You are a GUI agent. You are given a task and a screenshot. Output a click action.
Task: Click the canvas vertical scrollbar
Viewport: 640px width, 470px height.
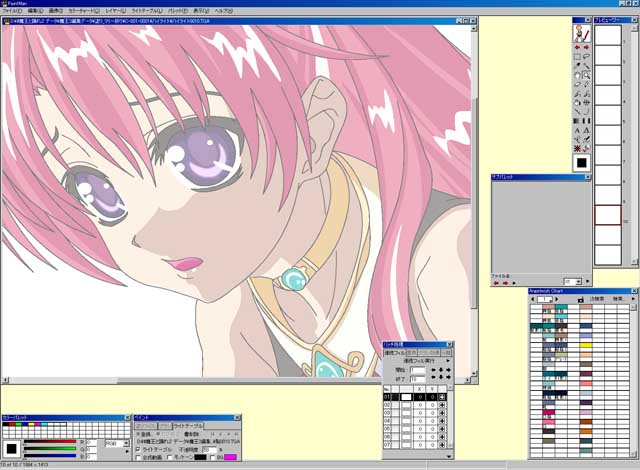click(473, 200)
